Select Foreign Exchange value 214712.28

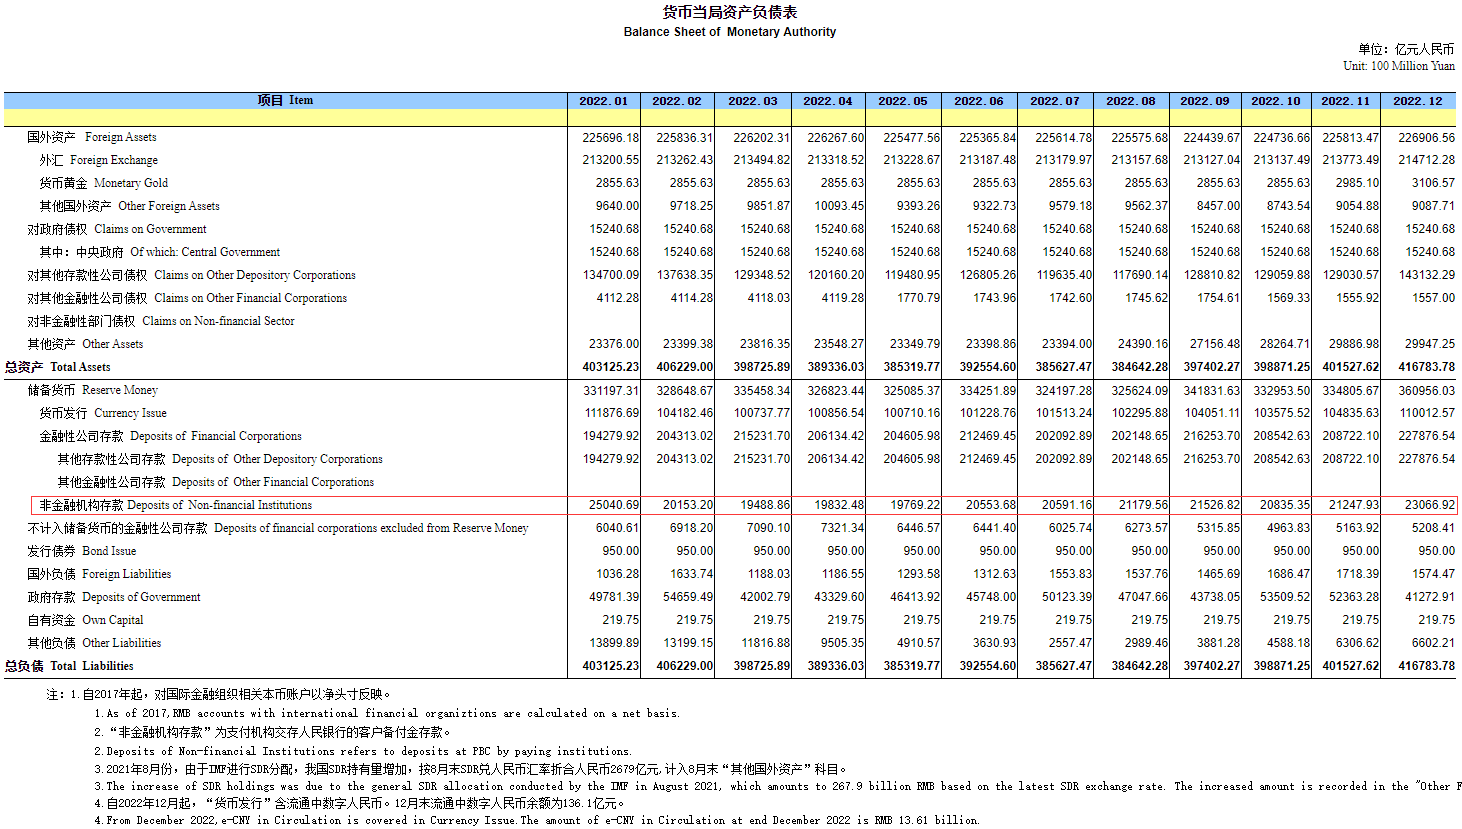[x=1426, y=161]
